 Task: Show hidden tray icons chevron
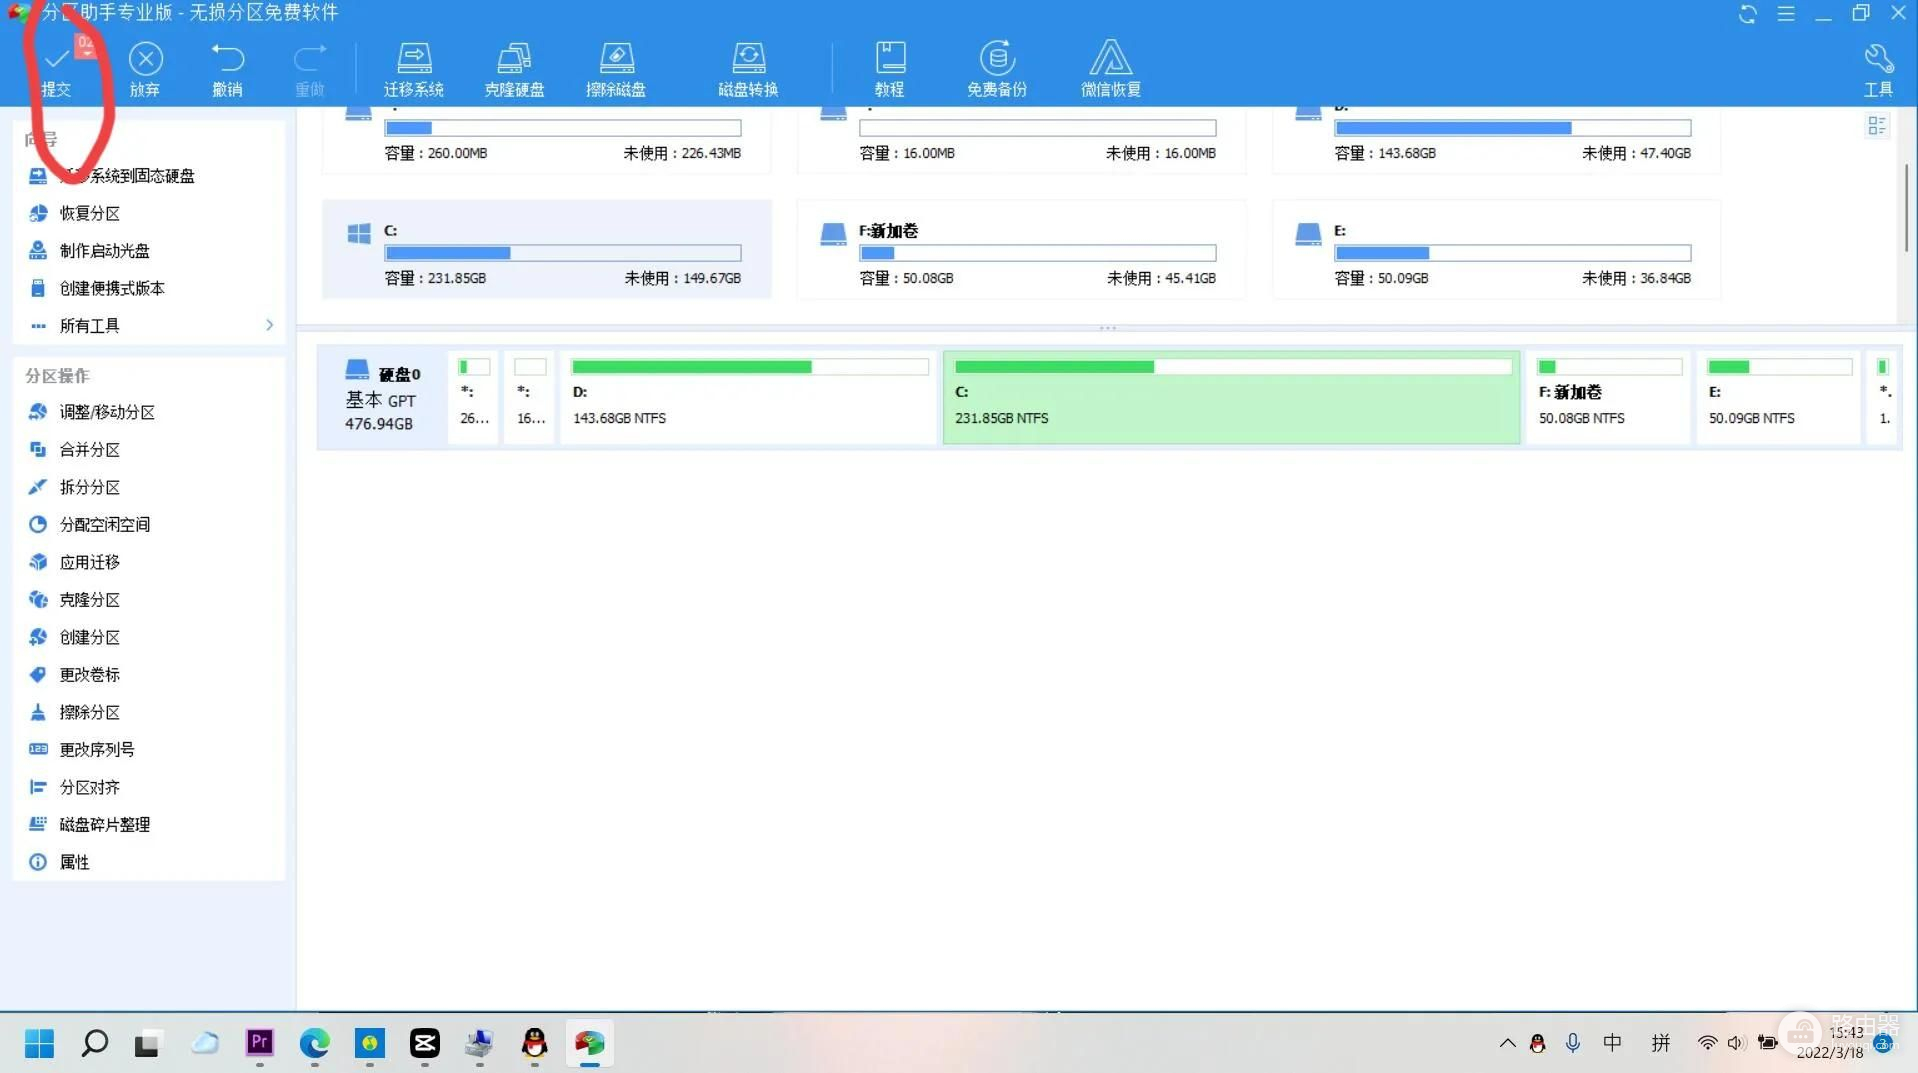(1507, 1043)
